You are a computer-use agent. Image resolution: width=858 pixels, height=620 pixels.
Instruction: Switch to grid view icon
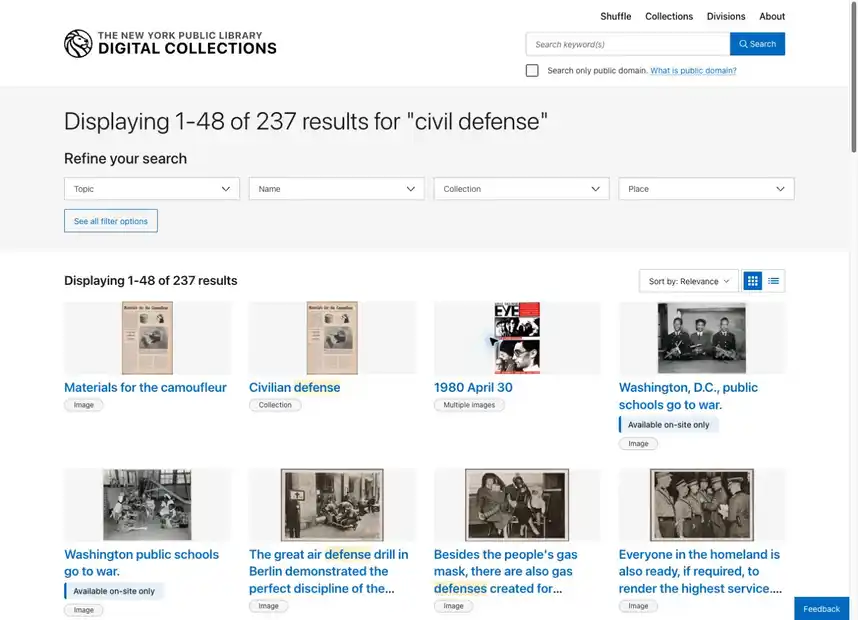click(752, 281)
